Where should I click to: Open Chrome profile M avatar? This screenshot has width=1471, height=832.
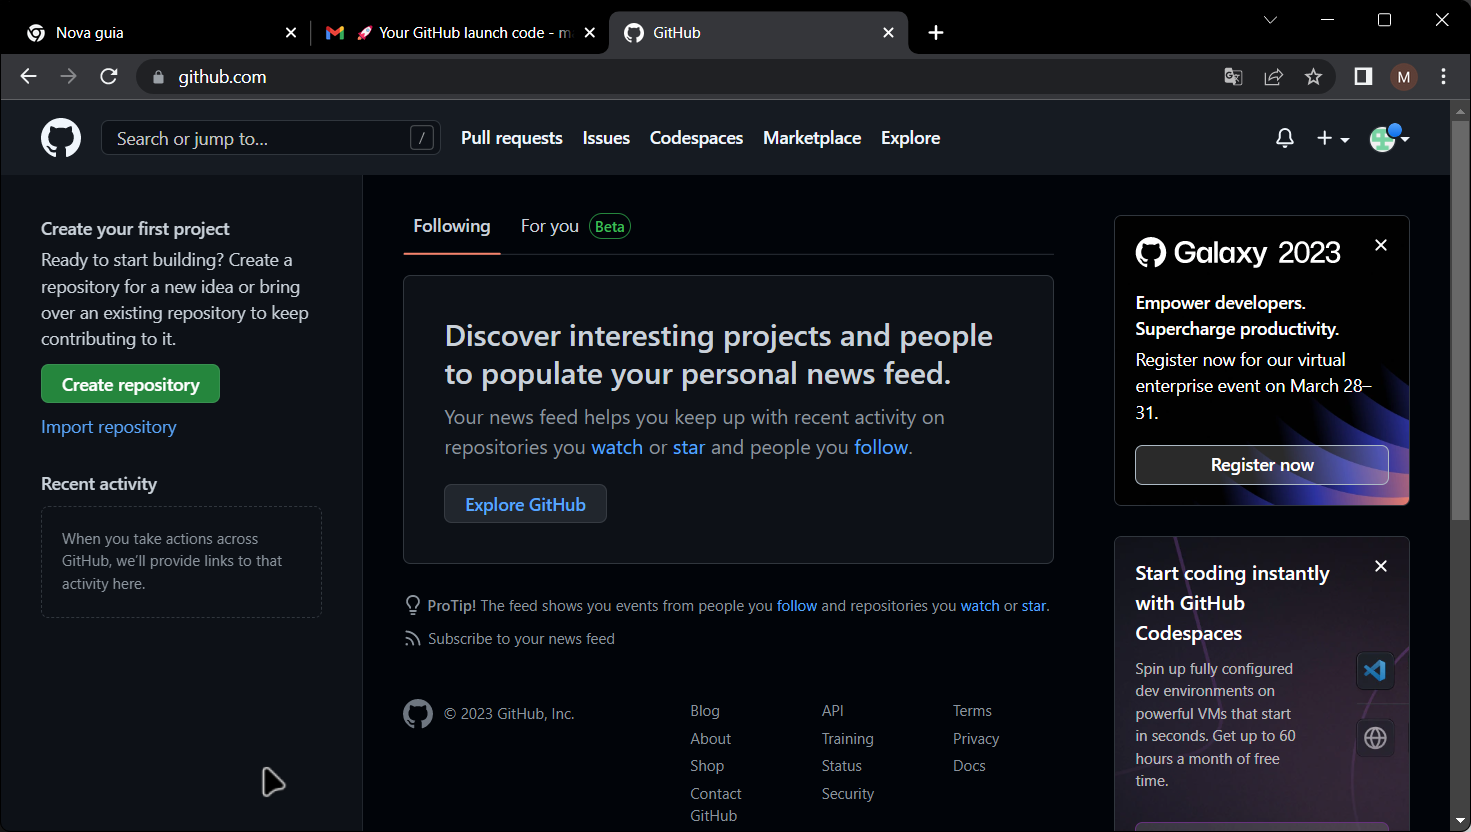tap(1404, 77)
